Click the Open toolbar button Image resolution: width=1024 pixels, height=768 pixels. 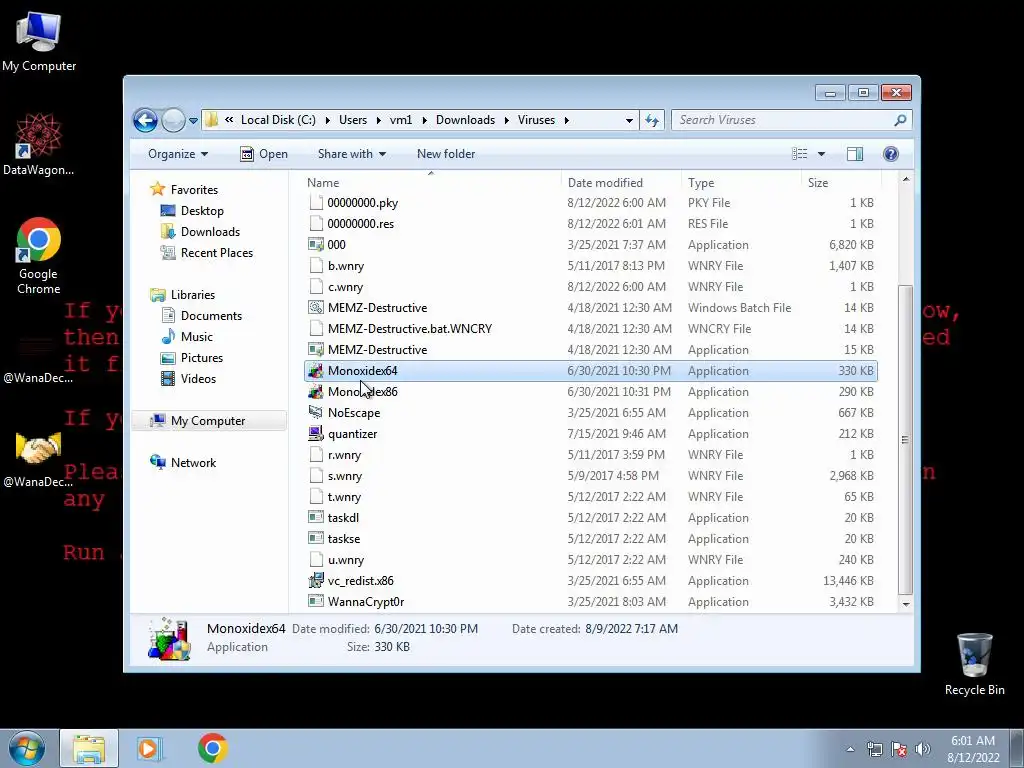[264, 154]
